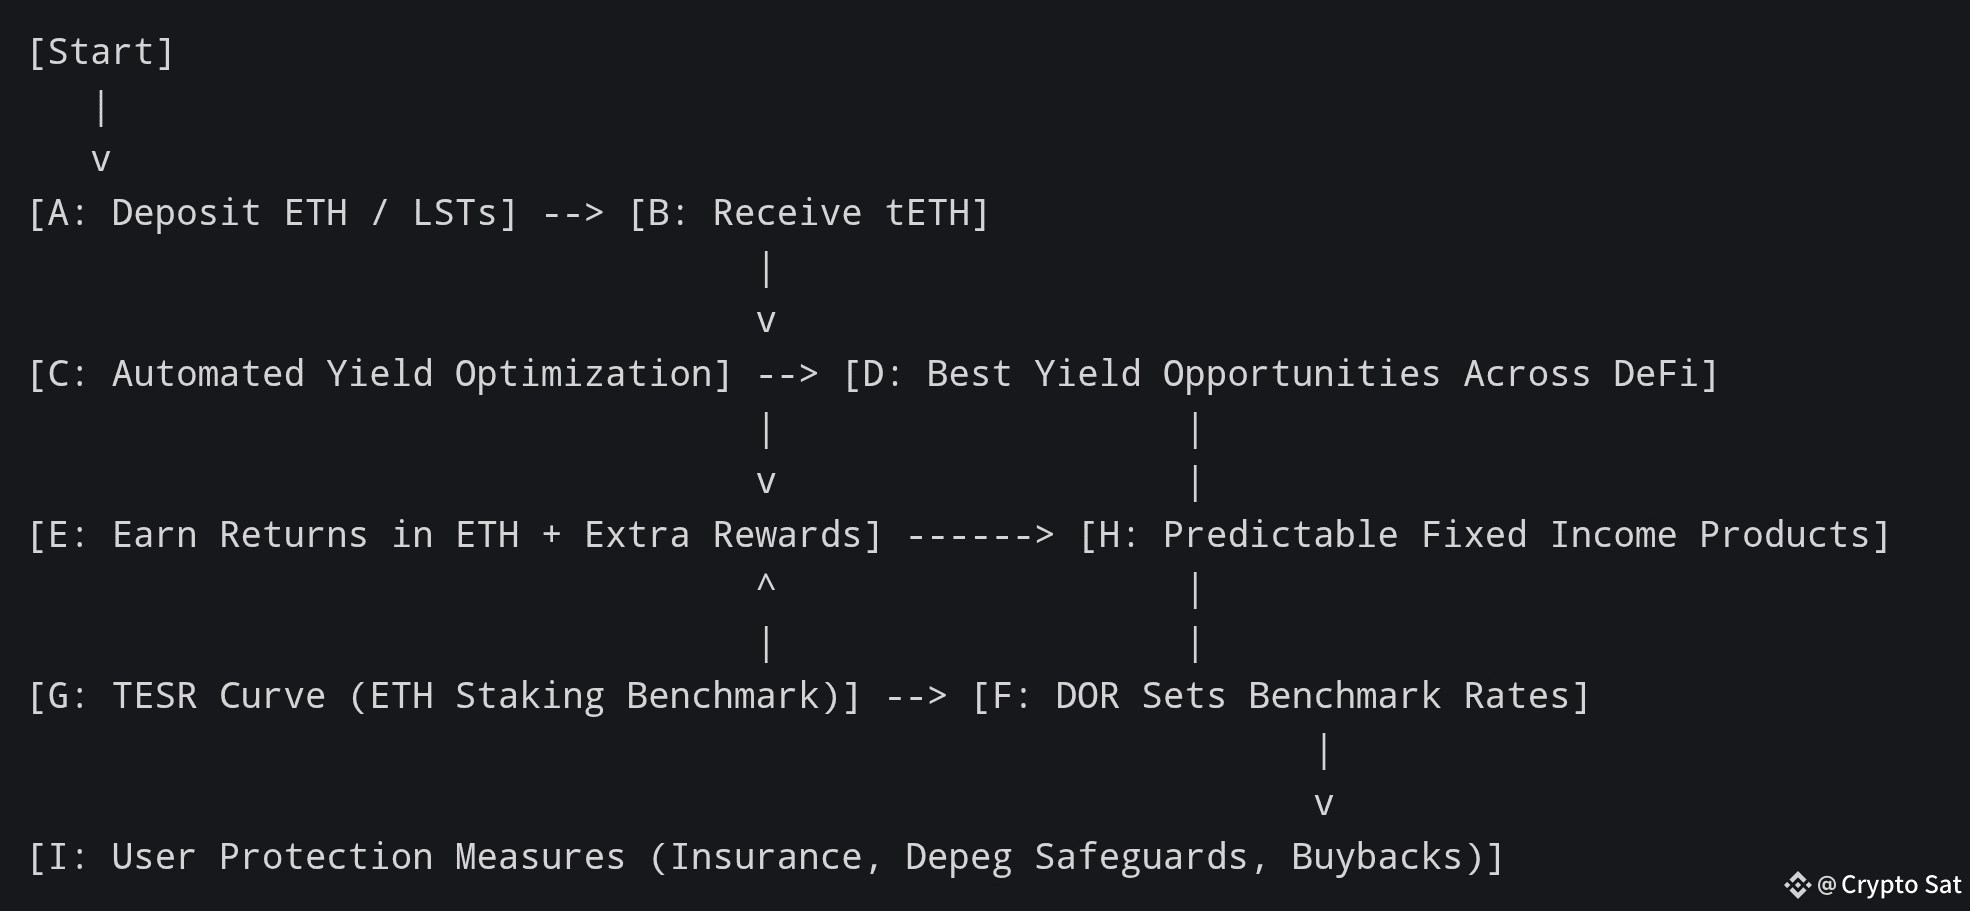The image size is (1970, 911).
Task: Select 'C: Automated Yield Optimization' node
Action: 380,374
